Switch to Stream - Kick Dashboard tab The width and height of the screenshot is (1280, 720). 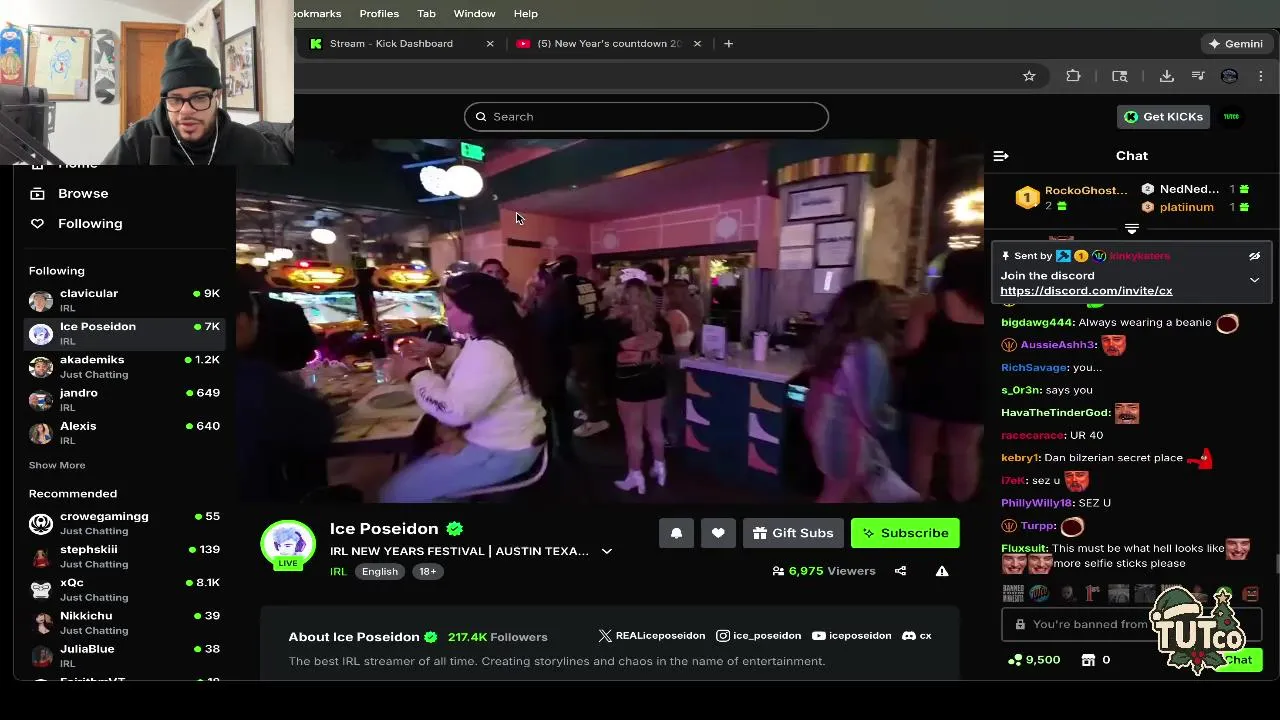click(x=391, y=44)
